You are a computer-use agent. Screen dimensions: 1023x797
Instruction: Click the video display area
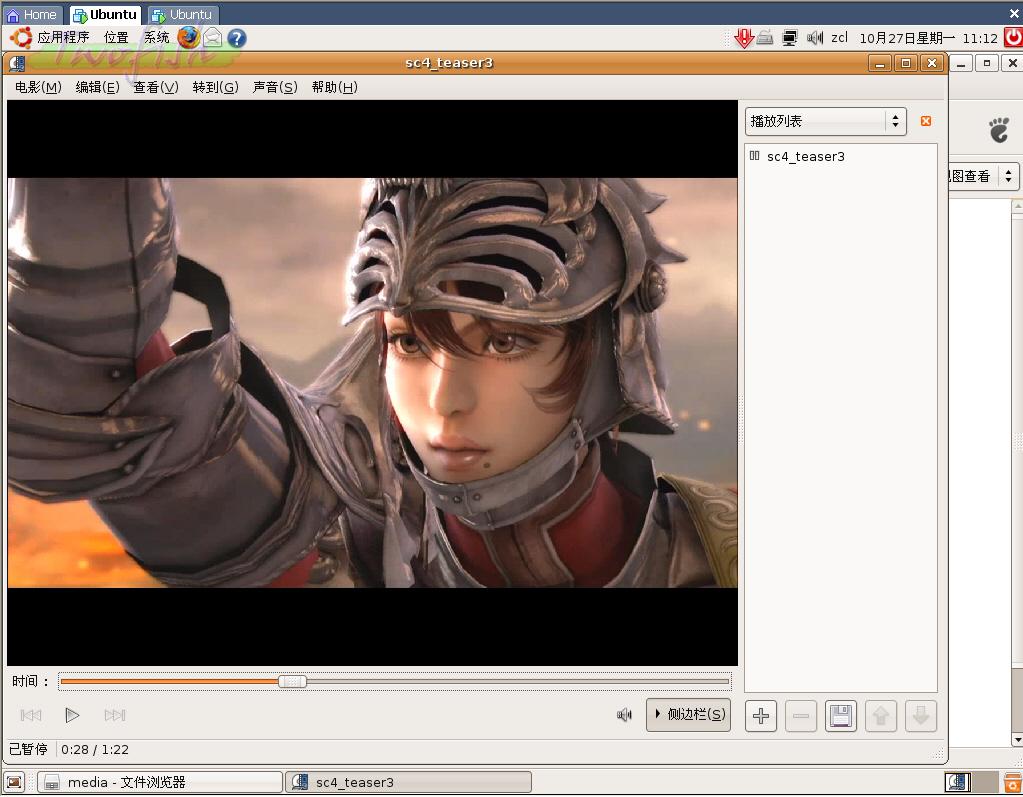[x=373, y=383]
